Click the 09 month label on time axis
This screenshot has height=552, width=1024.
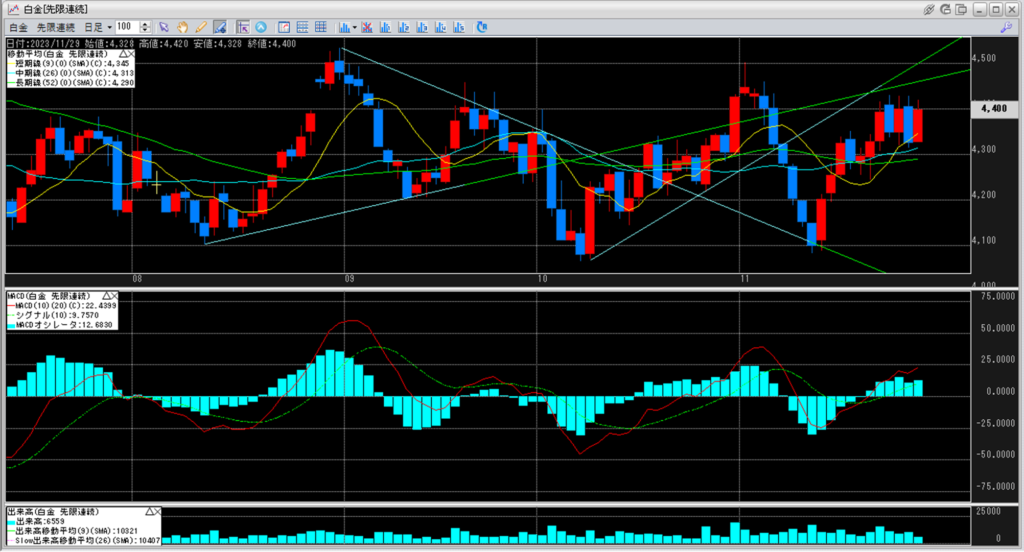pos(349,279)
